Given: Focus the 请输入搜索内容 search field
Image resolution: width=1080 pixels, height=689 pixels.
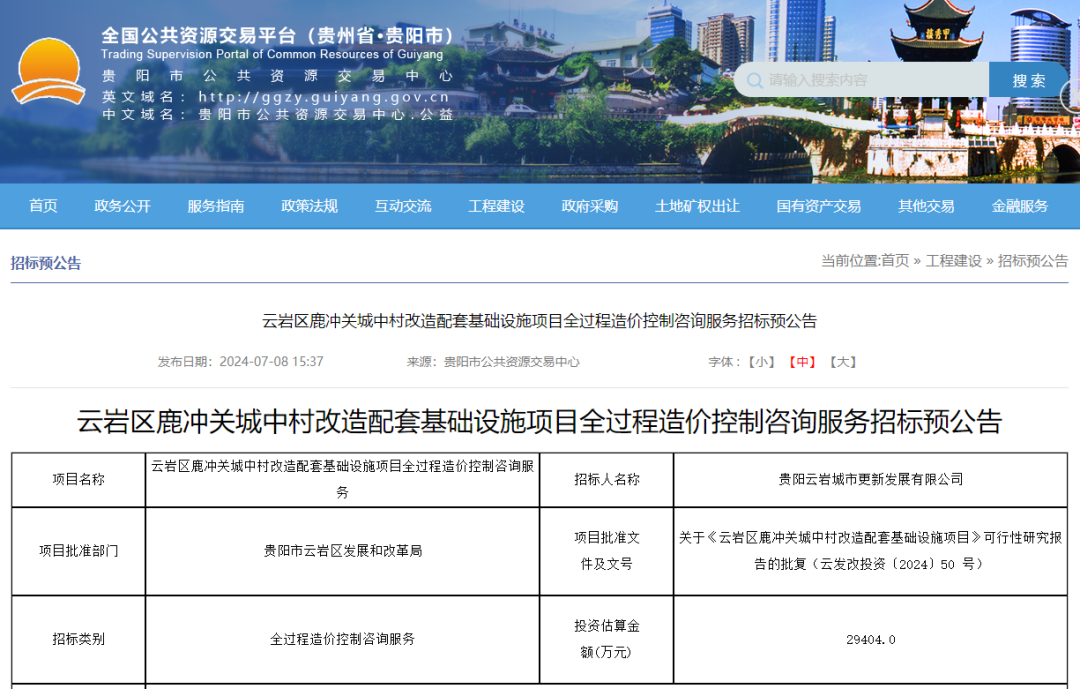Looking at the screenshot, I should click(862, 80).
